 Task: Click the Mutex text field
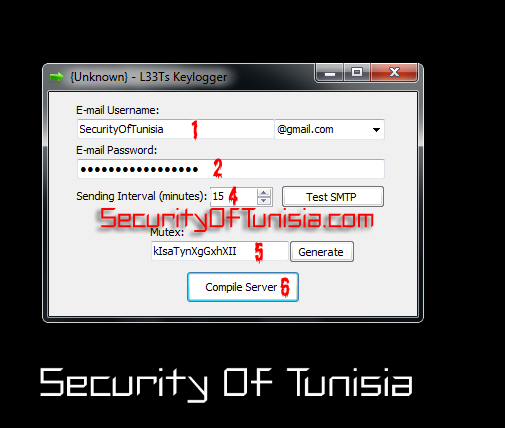tap(219, 251)
